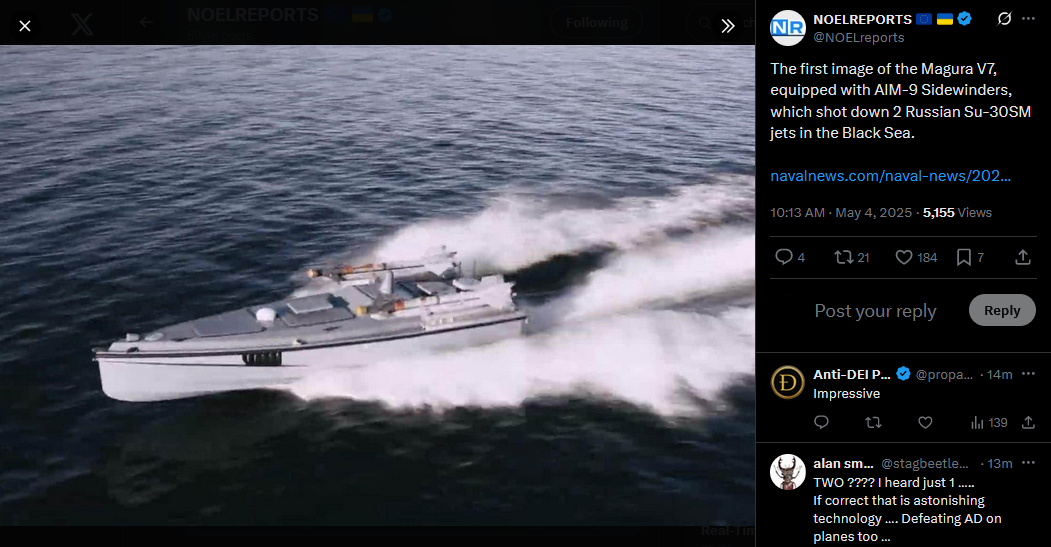Open the 13m timestamp on alan's reply
1051x547 pixels.
point(999,463)
